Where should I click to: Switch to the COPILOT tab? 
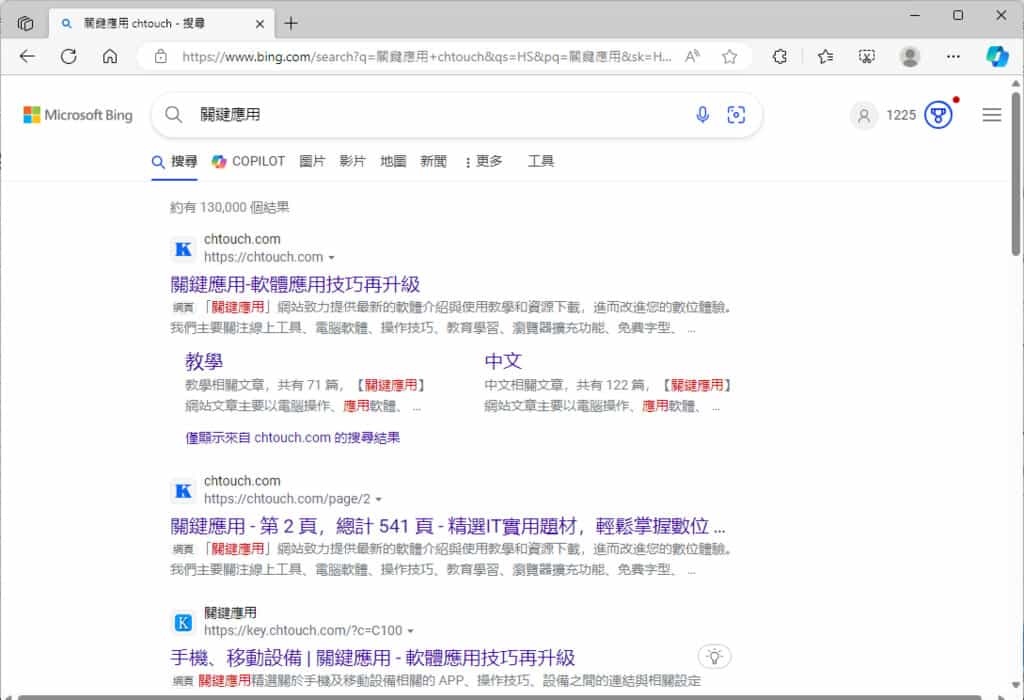click(x=248, y=161)
